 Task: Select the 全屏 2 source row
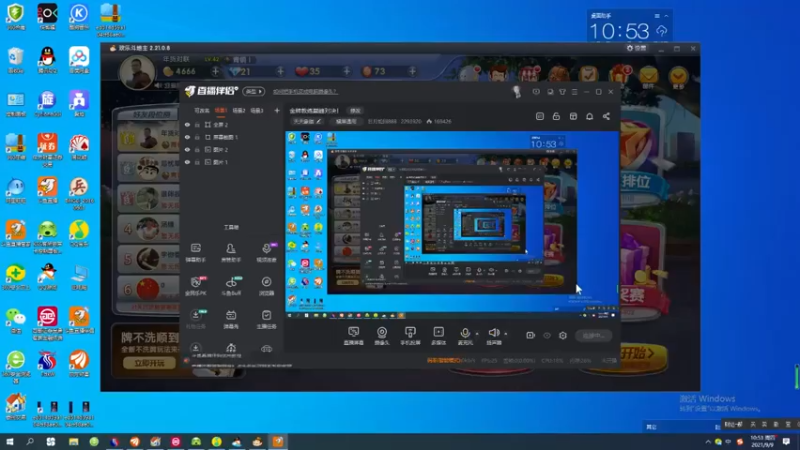point(232,124)
